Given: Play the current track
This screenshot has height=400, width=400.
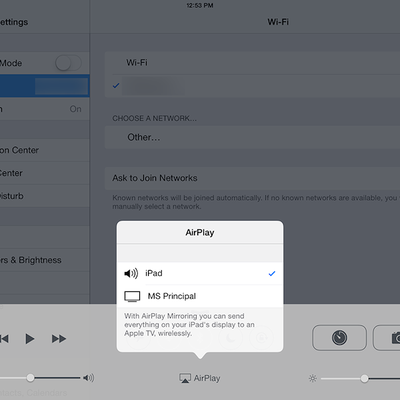Looking at the screenshot, I should (30, 339).
